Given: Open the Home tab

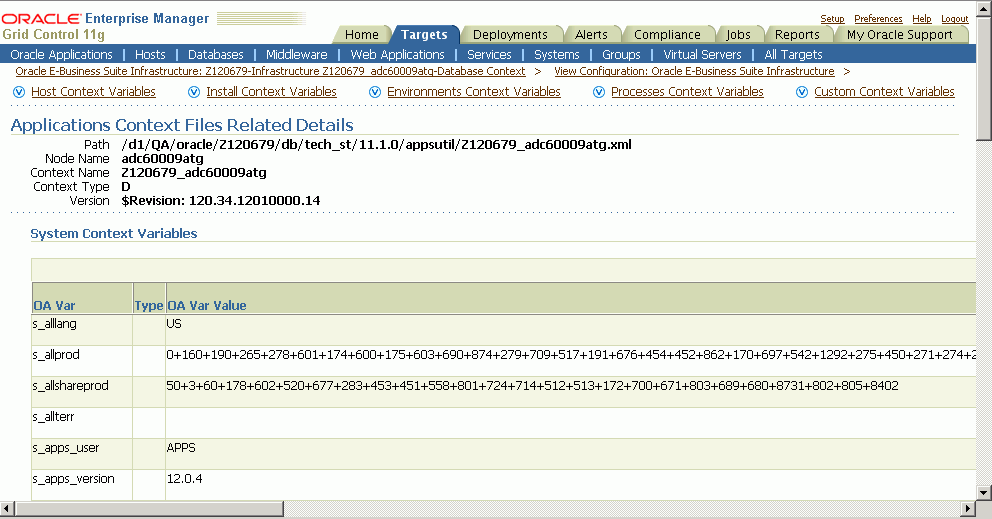Looking at the screenshot, I should 361,35.
